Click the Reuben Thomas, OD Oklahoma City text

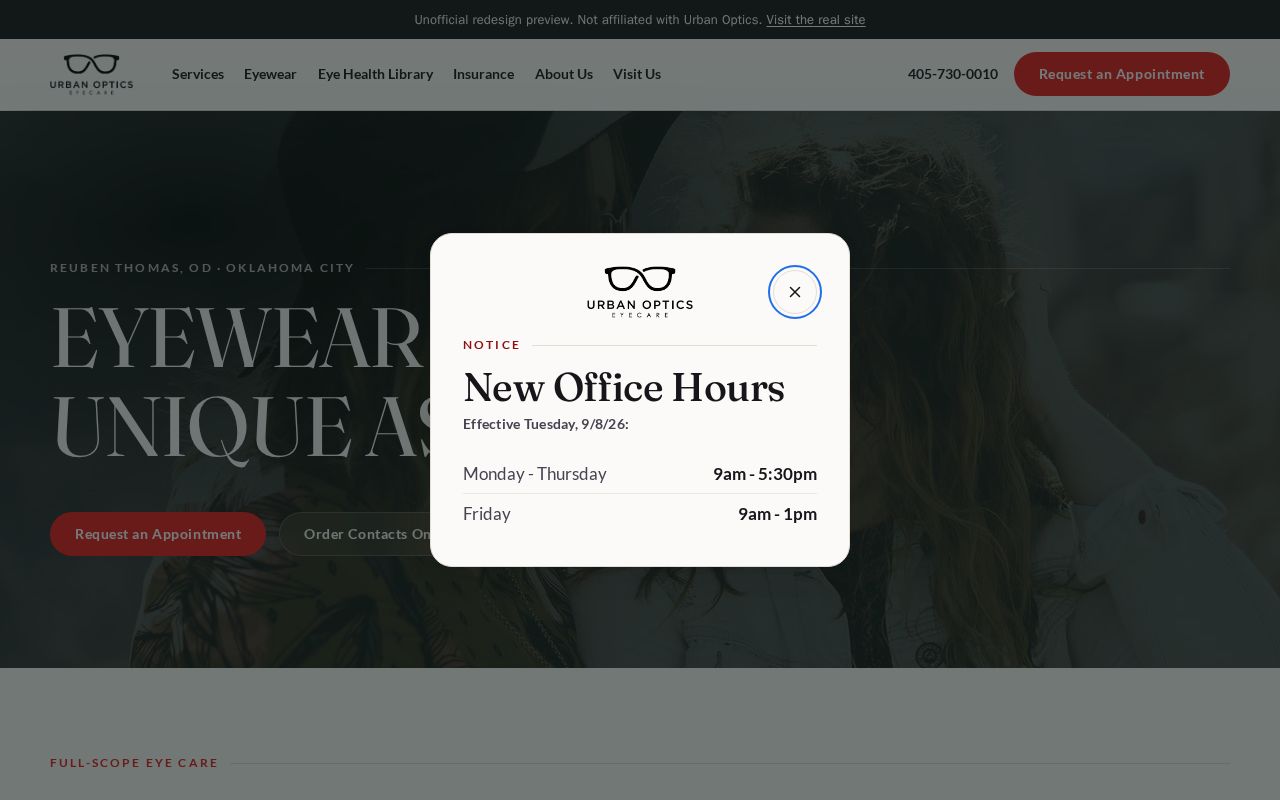202,268
